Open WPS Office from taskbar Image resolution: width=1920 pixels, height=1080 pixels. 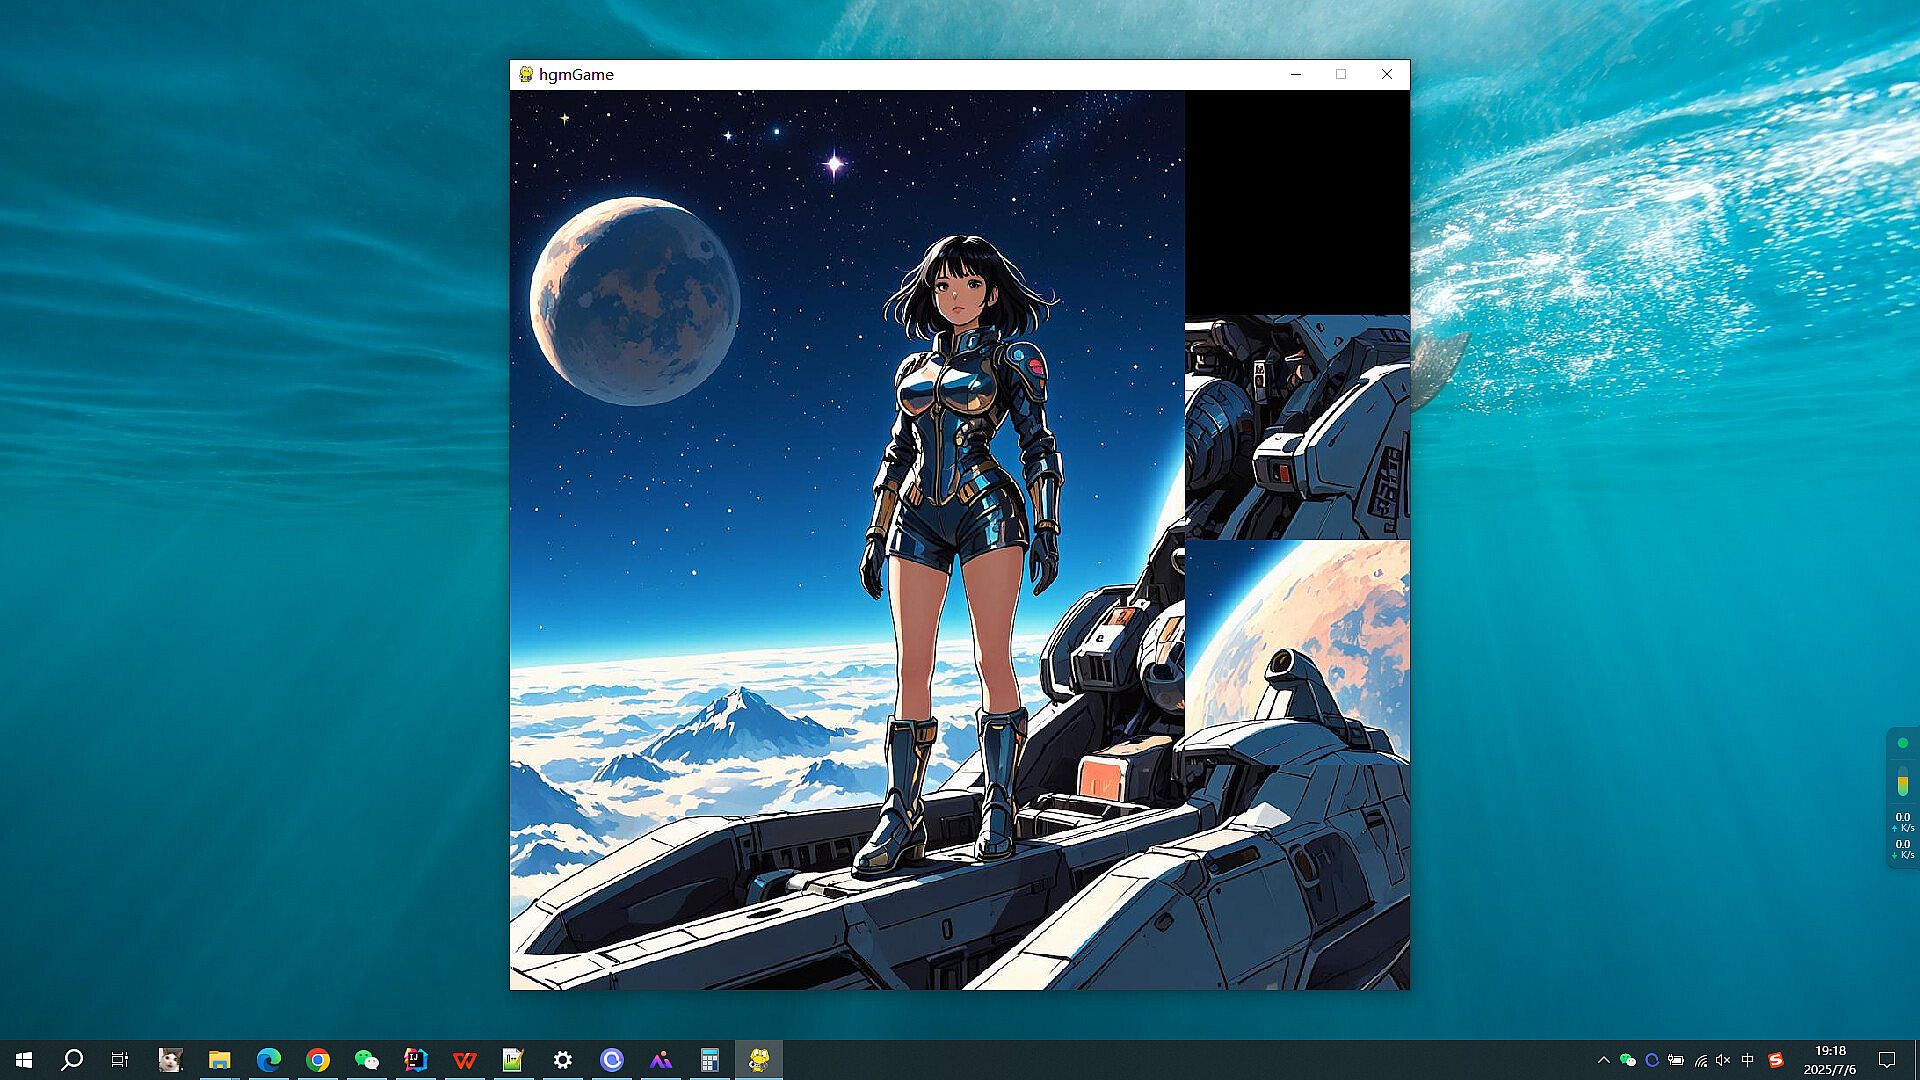[x=465, y=1060]
